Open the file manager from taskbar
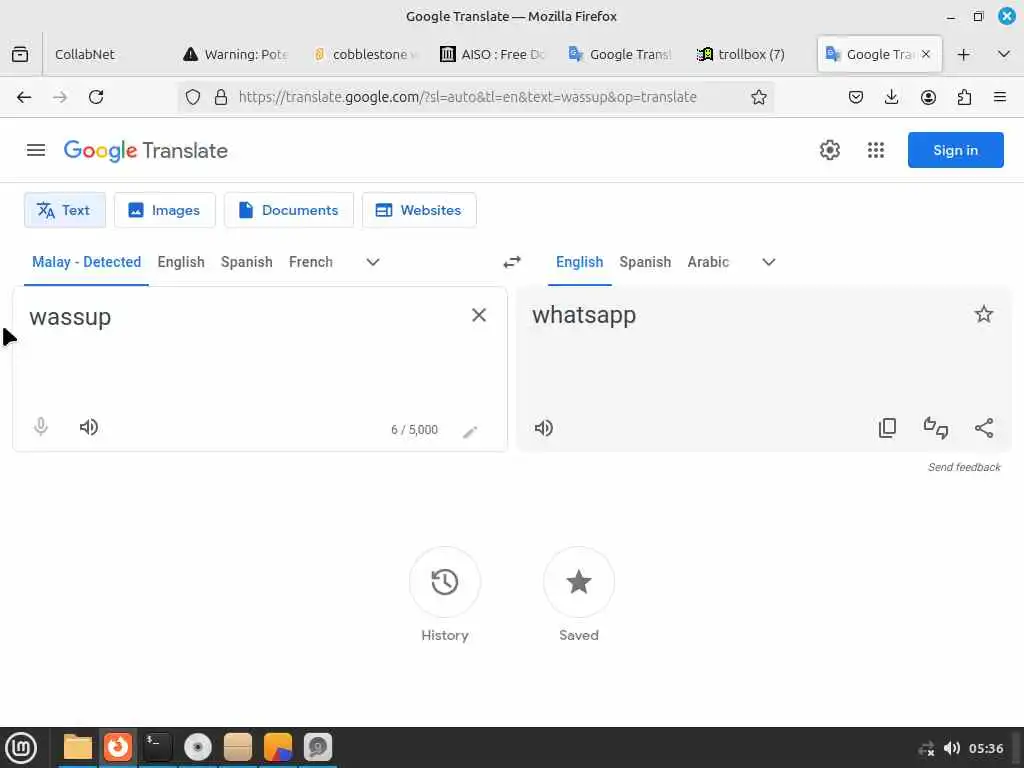The image size is (1024, 768). [78, 748]
